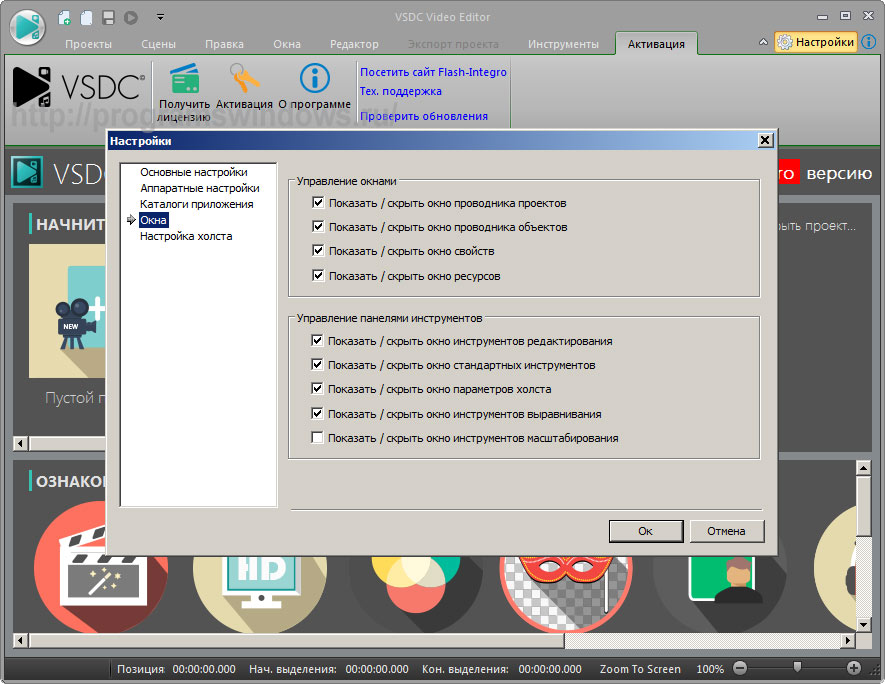Click the О программе info icon
885x684 pixels.
click(314, 78)
